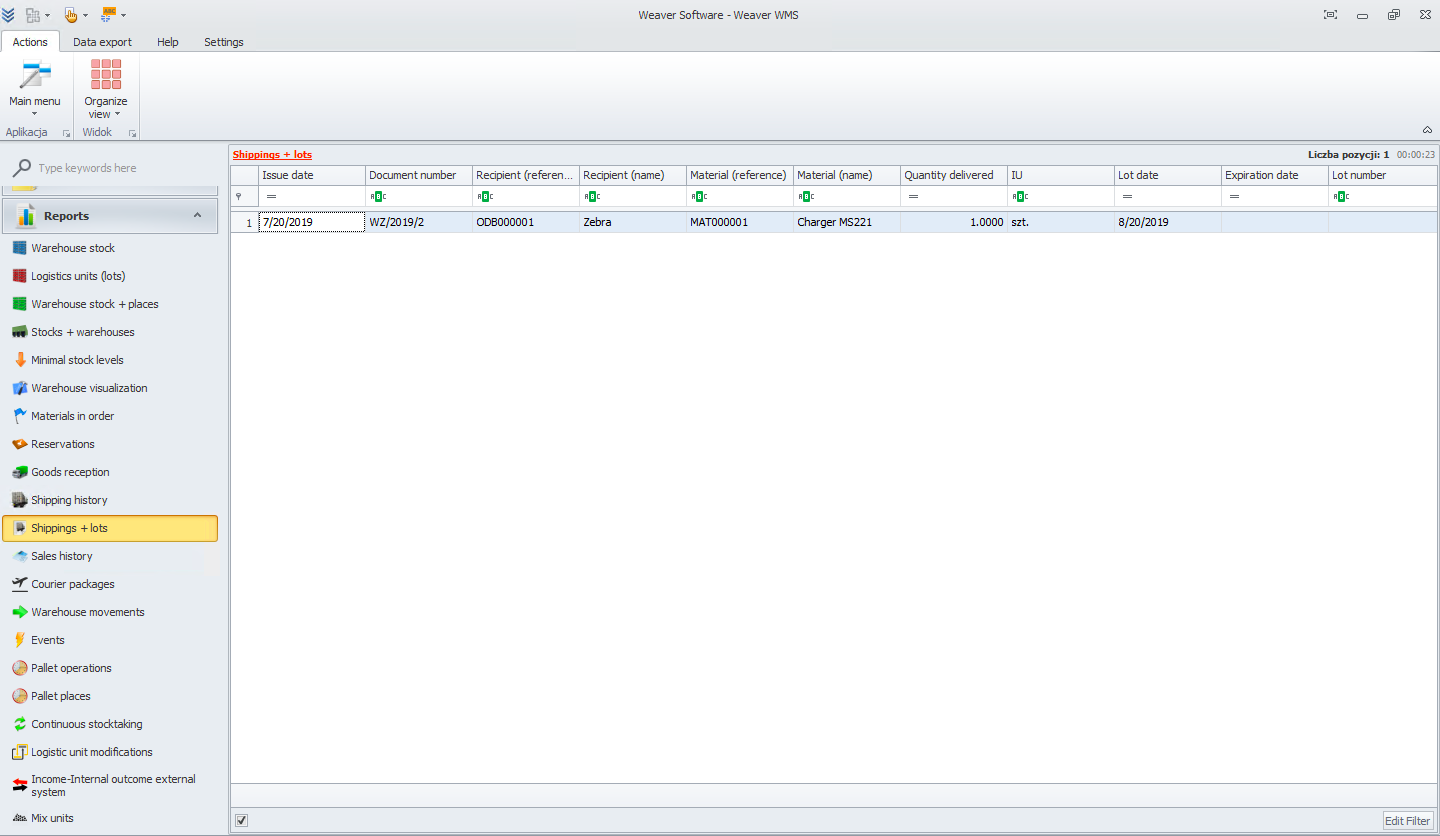Screen dimensions: 1440x836
Task: Switch to the Help tab
Action: tap(168, 42)
